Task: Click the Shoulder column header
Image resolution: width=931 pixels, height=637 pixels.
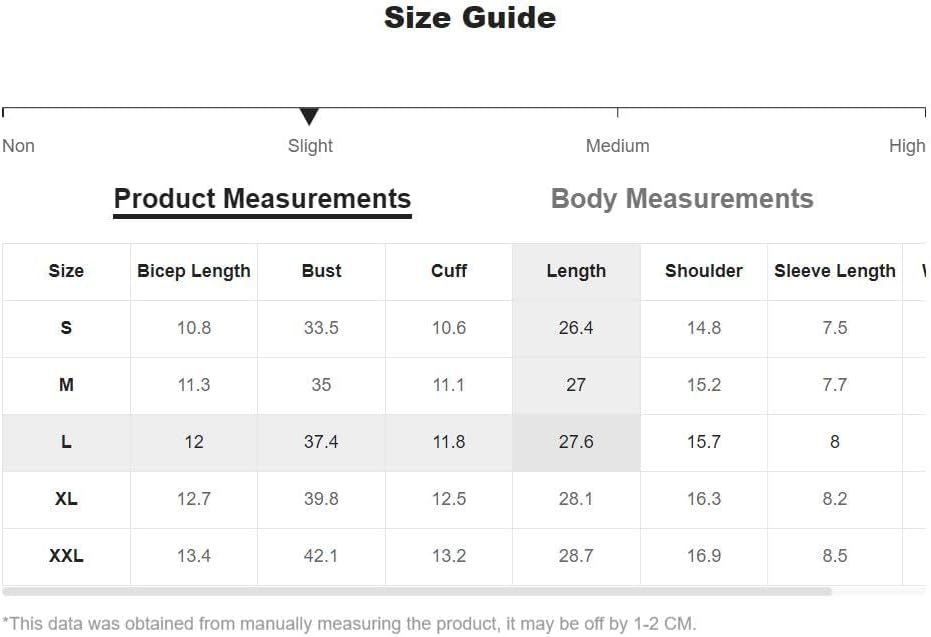Action: [x=704, y=271]
